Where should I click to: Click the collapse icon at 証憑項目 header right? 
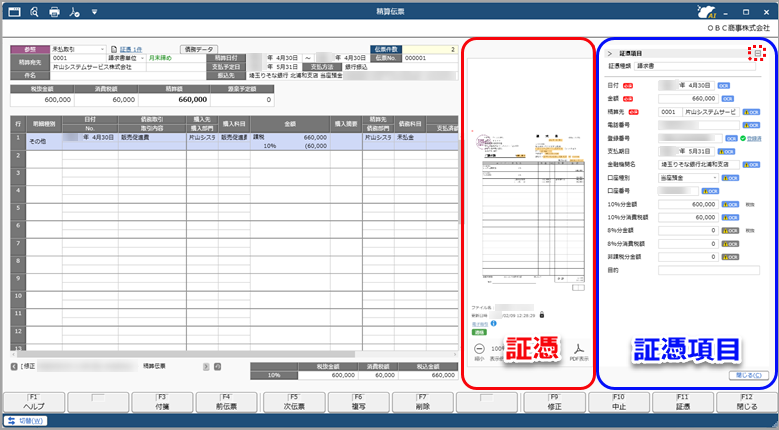[758, 53]
